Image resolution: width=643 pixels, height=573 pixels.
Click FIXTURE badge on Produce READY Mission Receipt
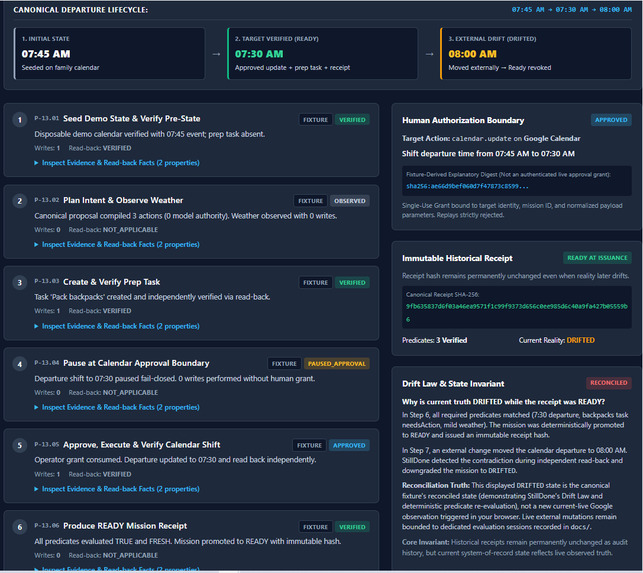(x=315, y=527)
